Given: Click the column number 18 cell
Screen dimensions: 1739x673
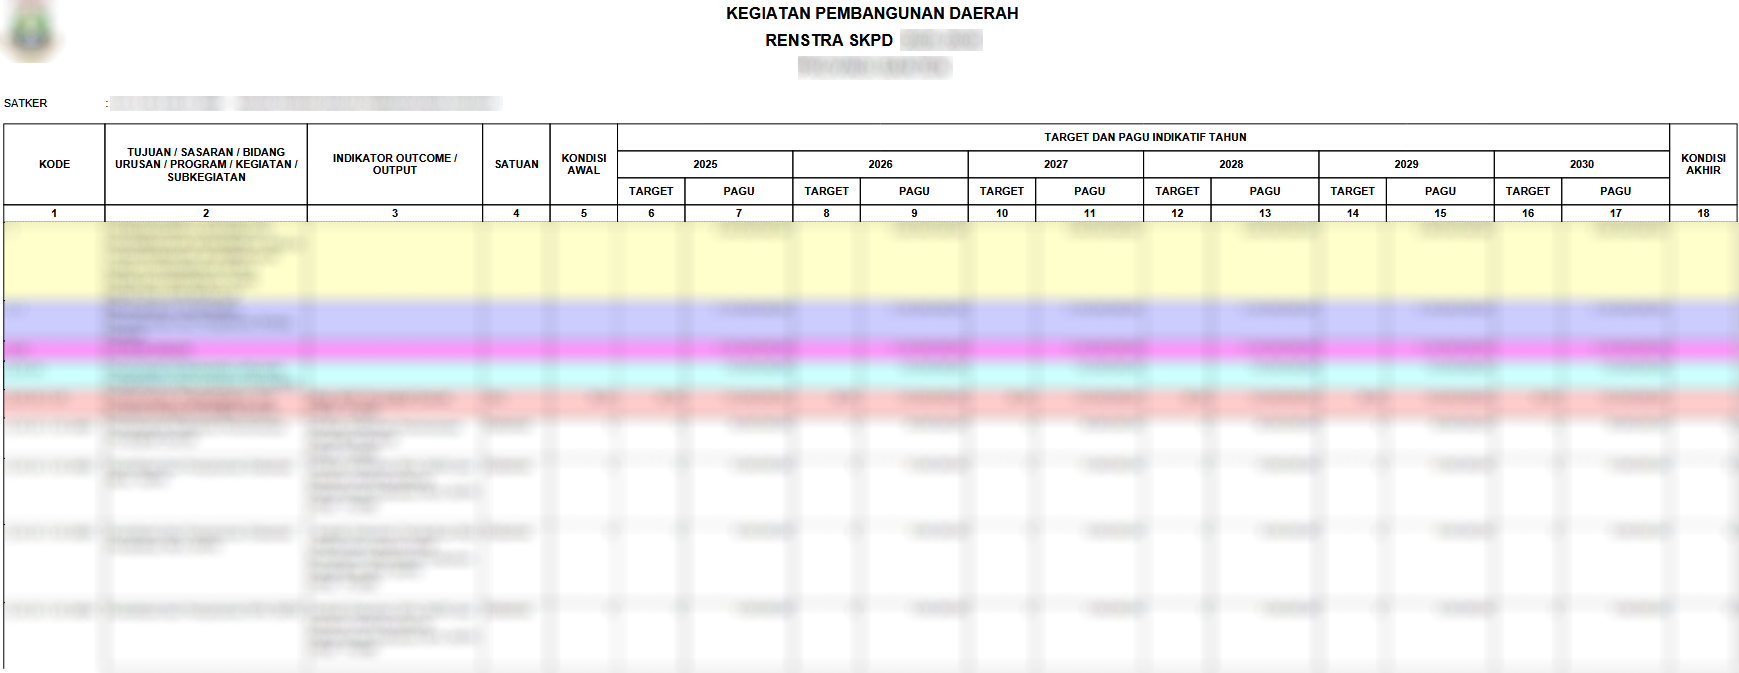Looking at the screenshot, I should pos(1703,213).
